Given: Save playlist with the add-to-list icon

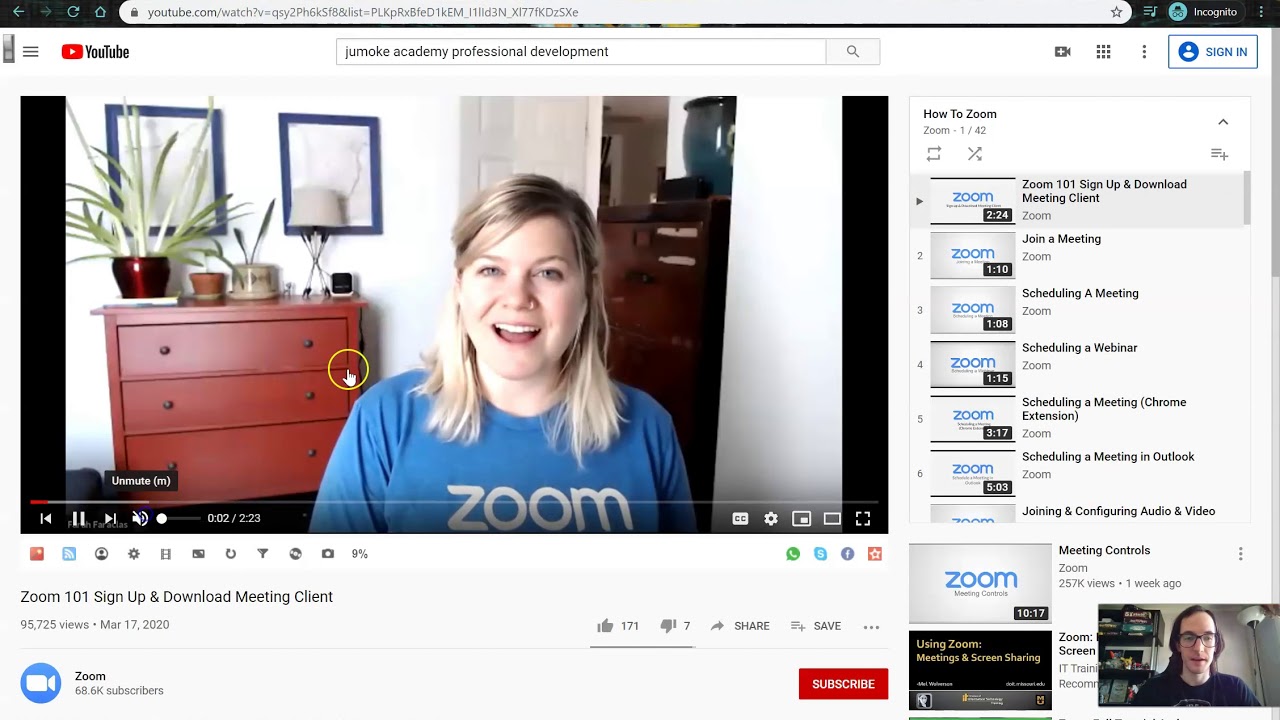Looking at the screenshot, I should tap(1219, 154).
